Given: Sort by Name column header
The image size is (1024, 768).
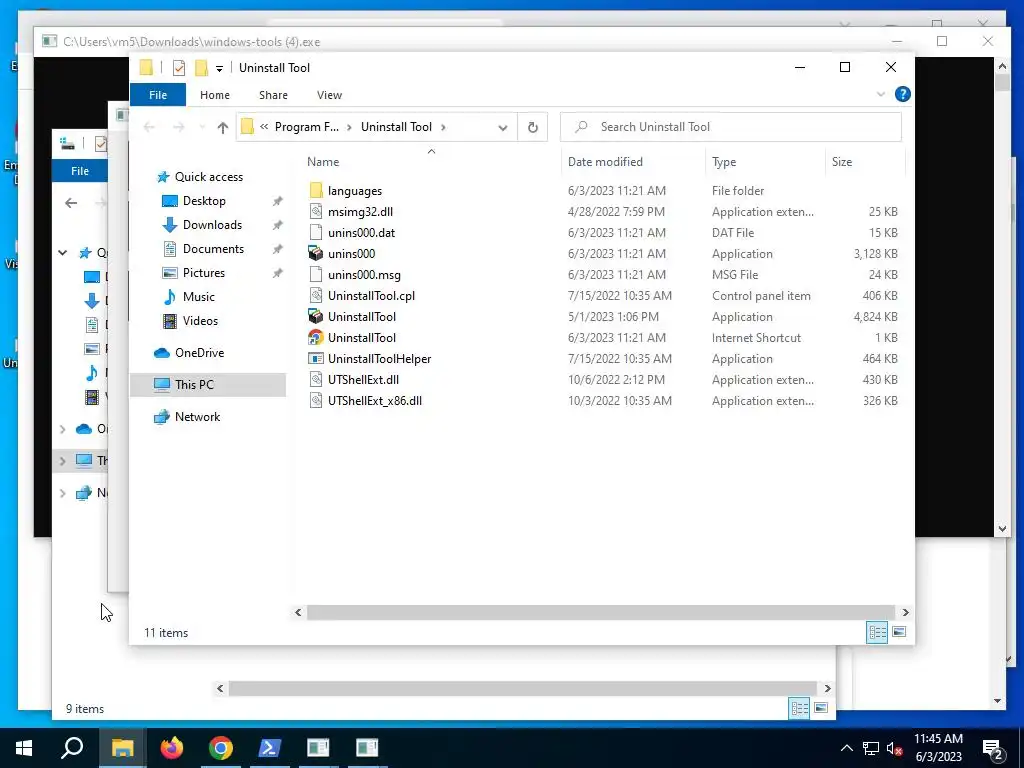Looking at the screenshot, I should (323, 162).
